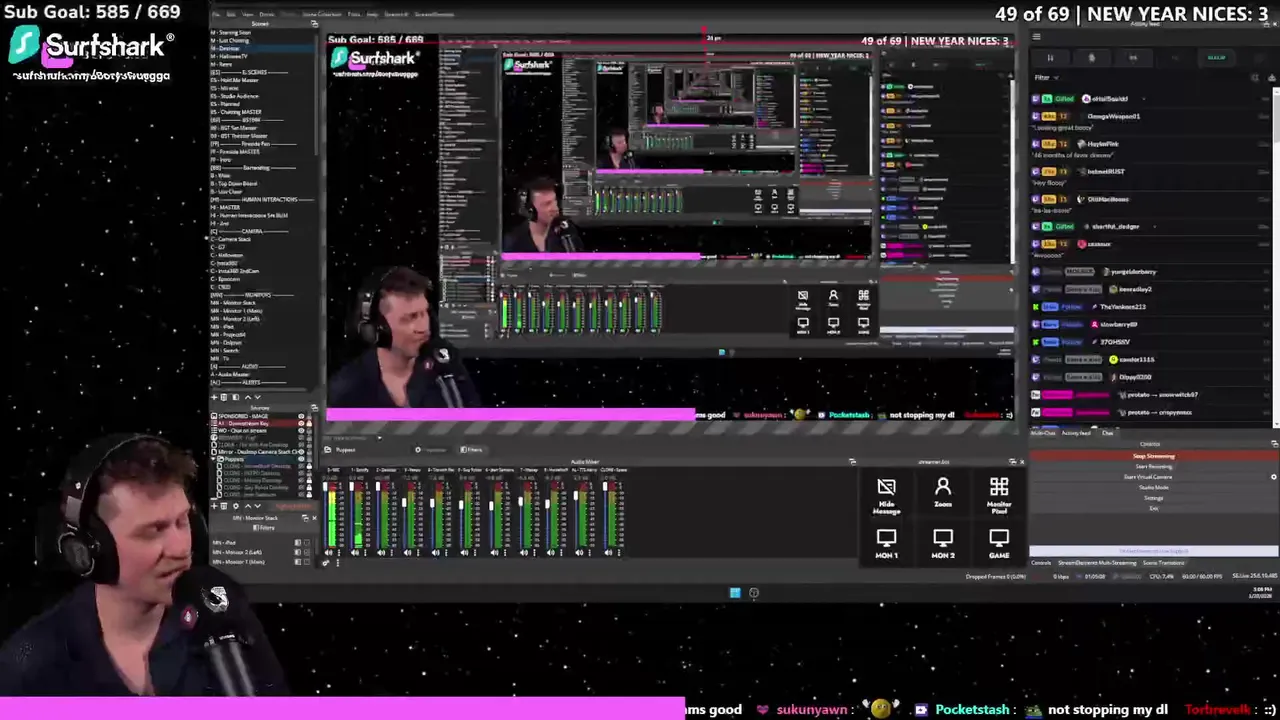Open three-dot menu for CLONE channel

pyautogui.click(x=618, y=553)
